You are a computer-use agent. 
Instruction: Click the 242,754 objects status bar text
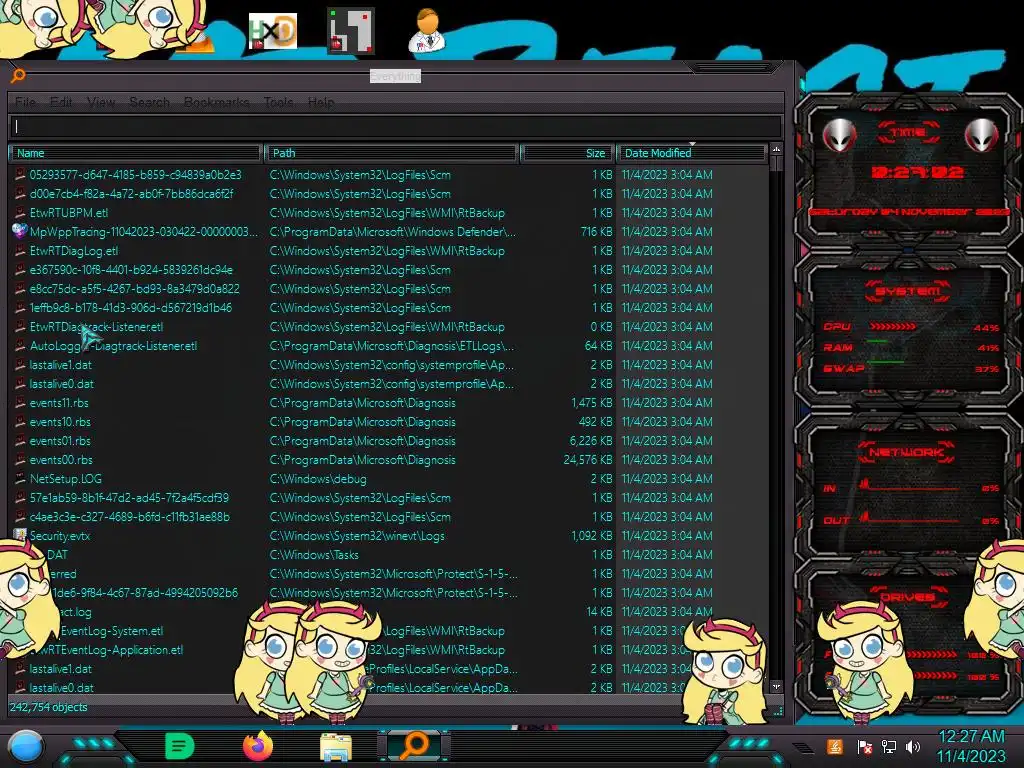click(48, 707)
